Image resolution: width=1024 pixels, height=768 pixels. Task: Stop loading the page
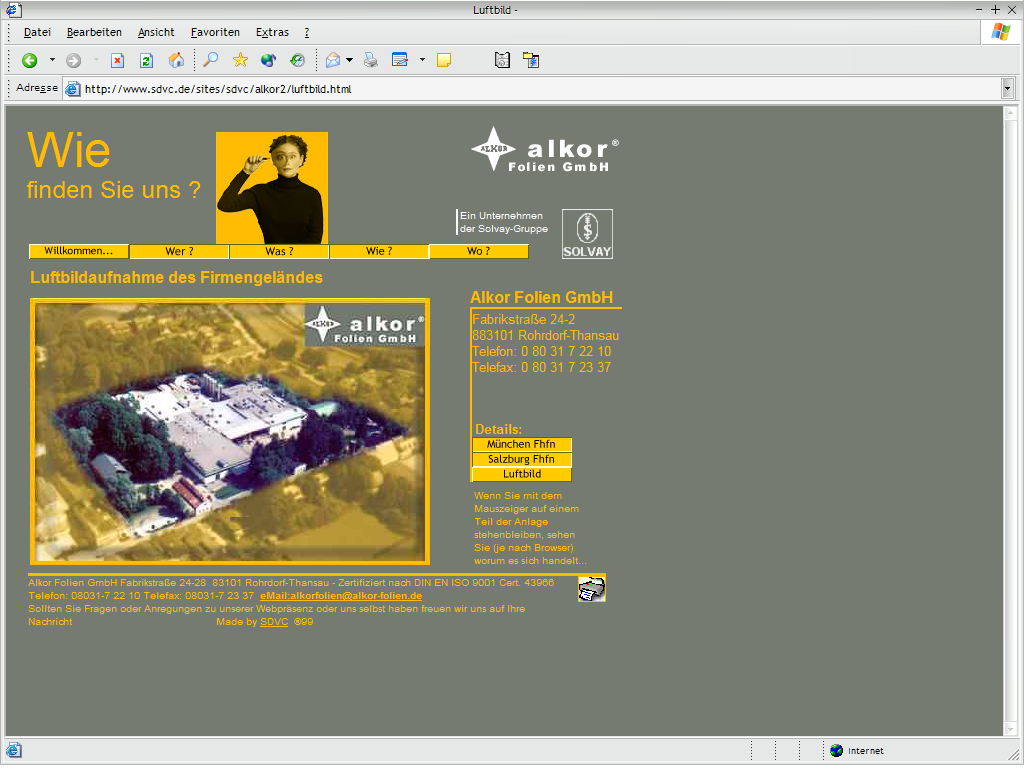(x=118, y=61)
